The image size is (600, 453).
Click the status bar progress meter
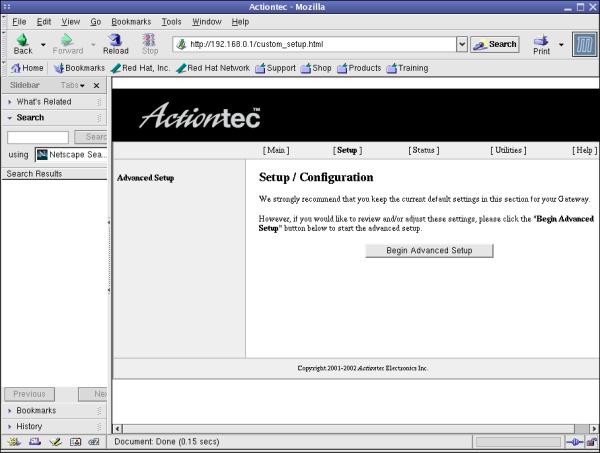pyautogui.click(x=518, y=442)
